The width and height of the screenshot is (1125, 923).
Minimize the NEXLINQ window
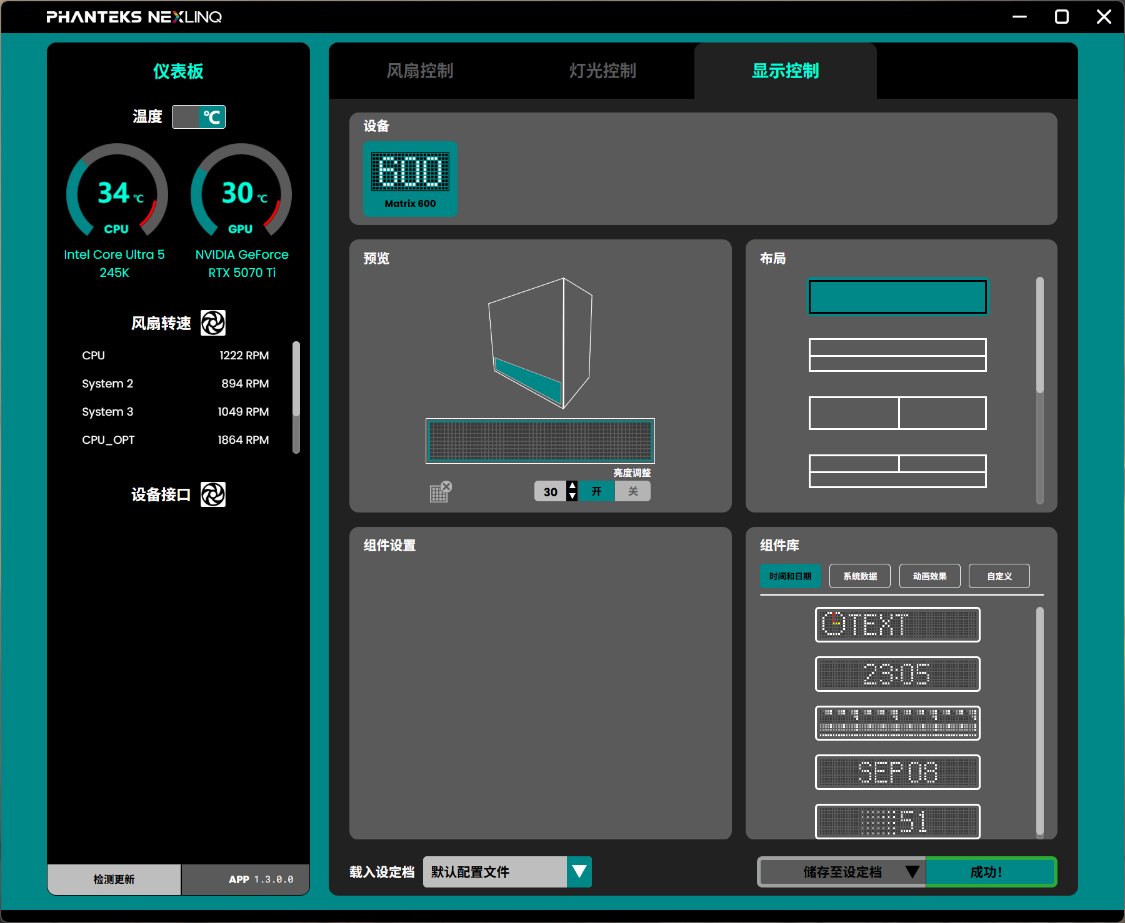click(1020, 17)
